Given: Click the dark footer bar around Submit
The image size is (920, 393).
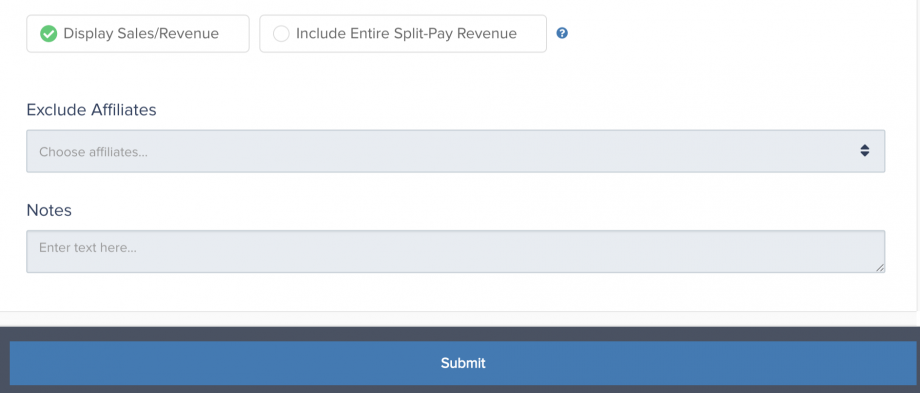Looking at the screenshot, I should [x=460, y=334].
